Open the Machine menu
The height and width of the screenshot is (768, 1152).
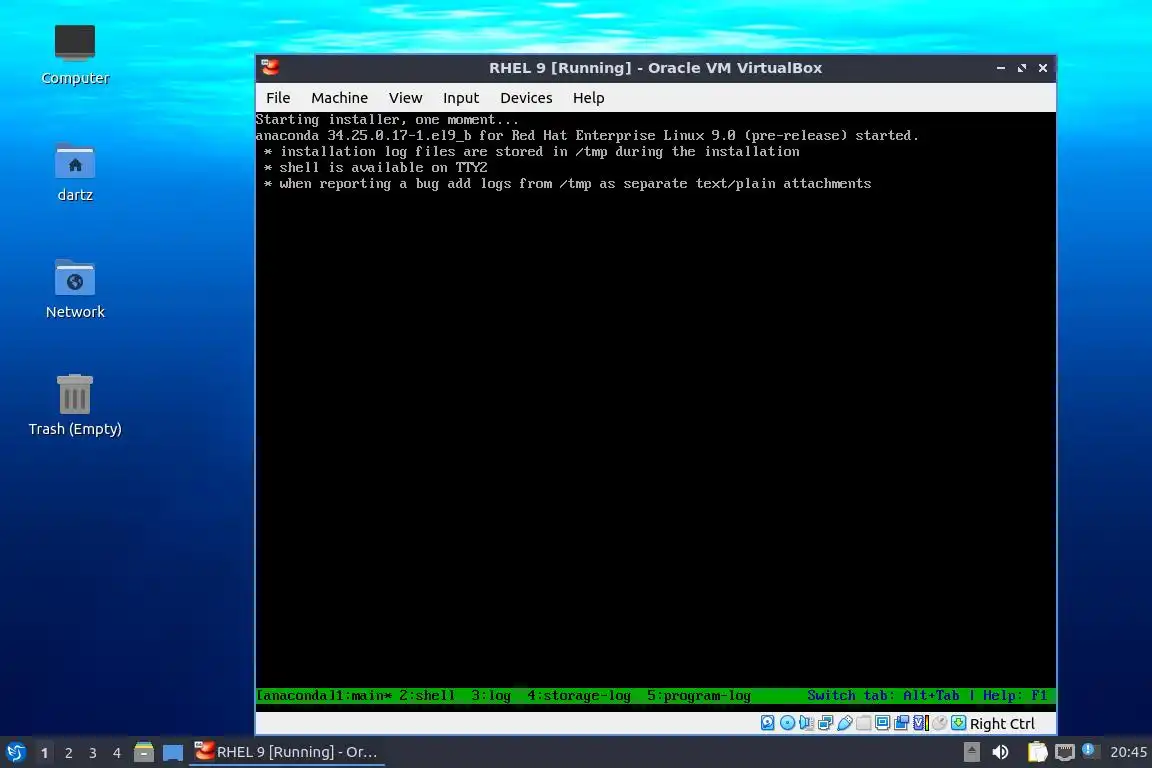339,98
